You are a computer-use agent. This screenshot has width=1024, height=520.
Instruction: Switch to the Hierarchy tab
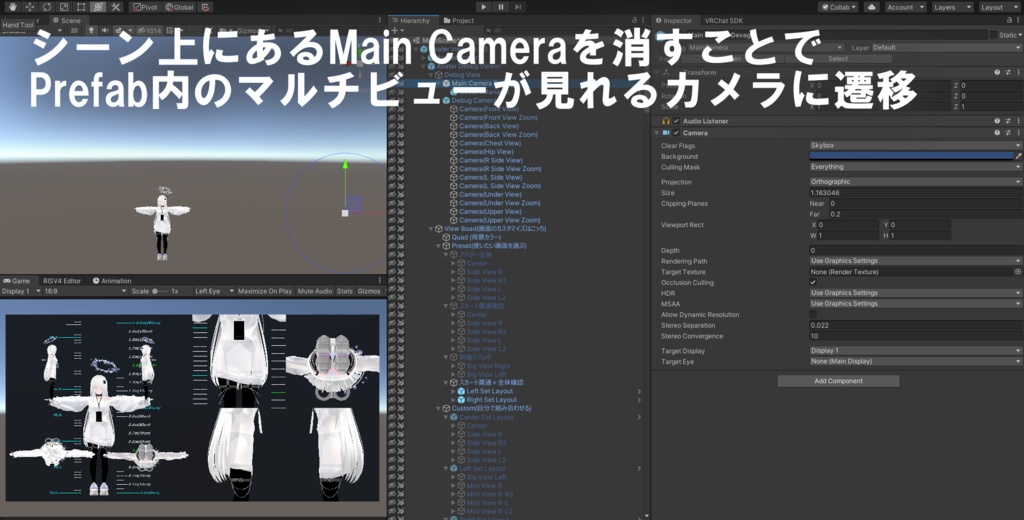coord(411,21)
